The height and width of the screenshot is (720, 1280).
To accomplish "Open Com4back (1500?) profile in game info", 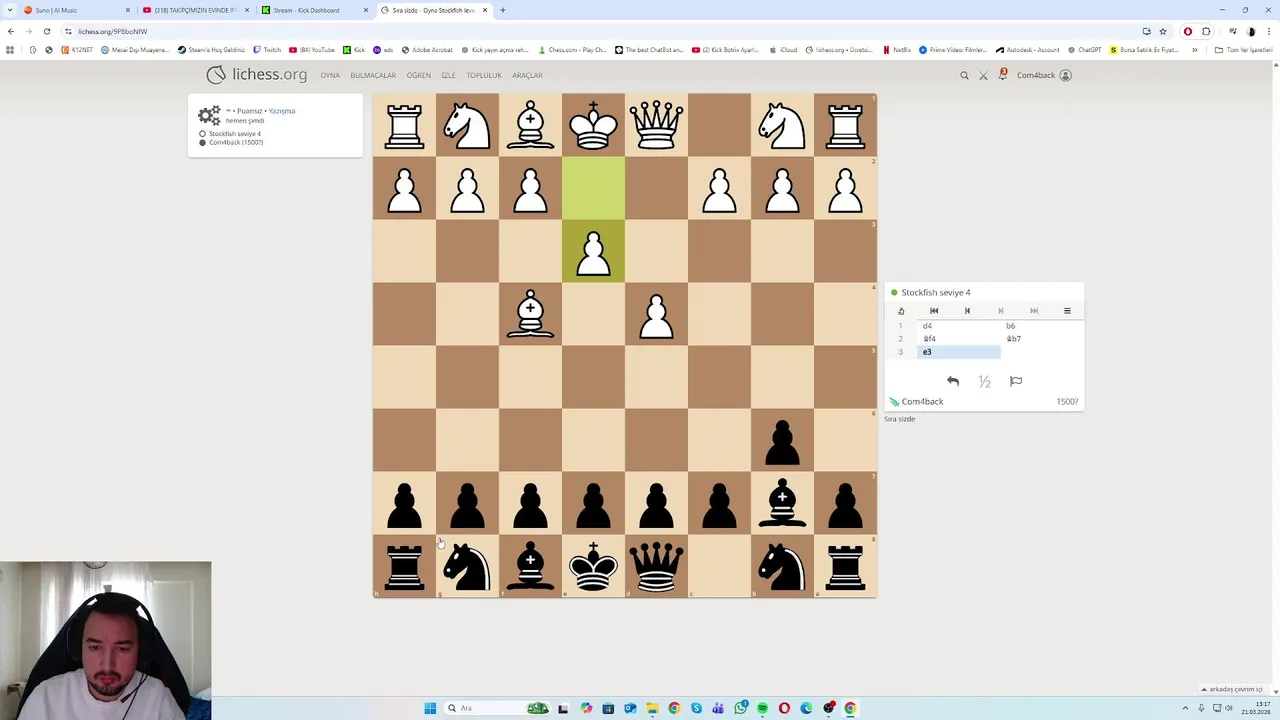I will 236,143.
